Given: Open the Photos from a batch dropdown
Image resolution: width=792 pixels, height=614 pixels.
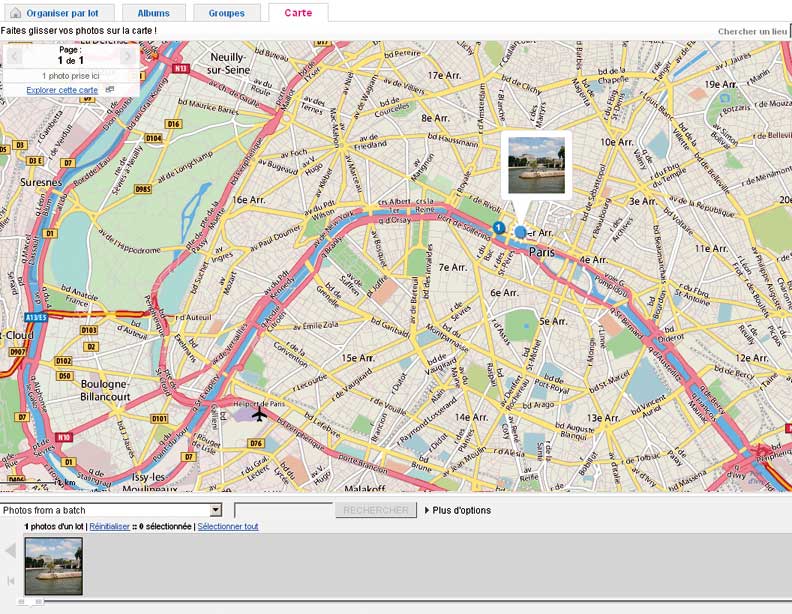Looking at the screenshot, I should pyautogui.click(x=215, y=510).
